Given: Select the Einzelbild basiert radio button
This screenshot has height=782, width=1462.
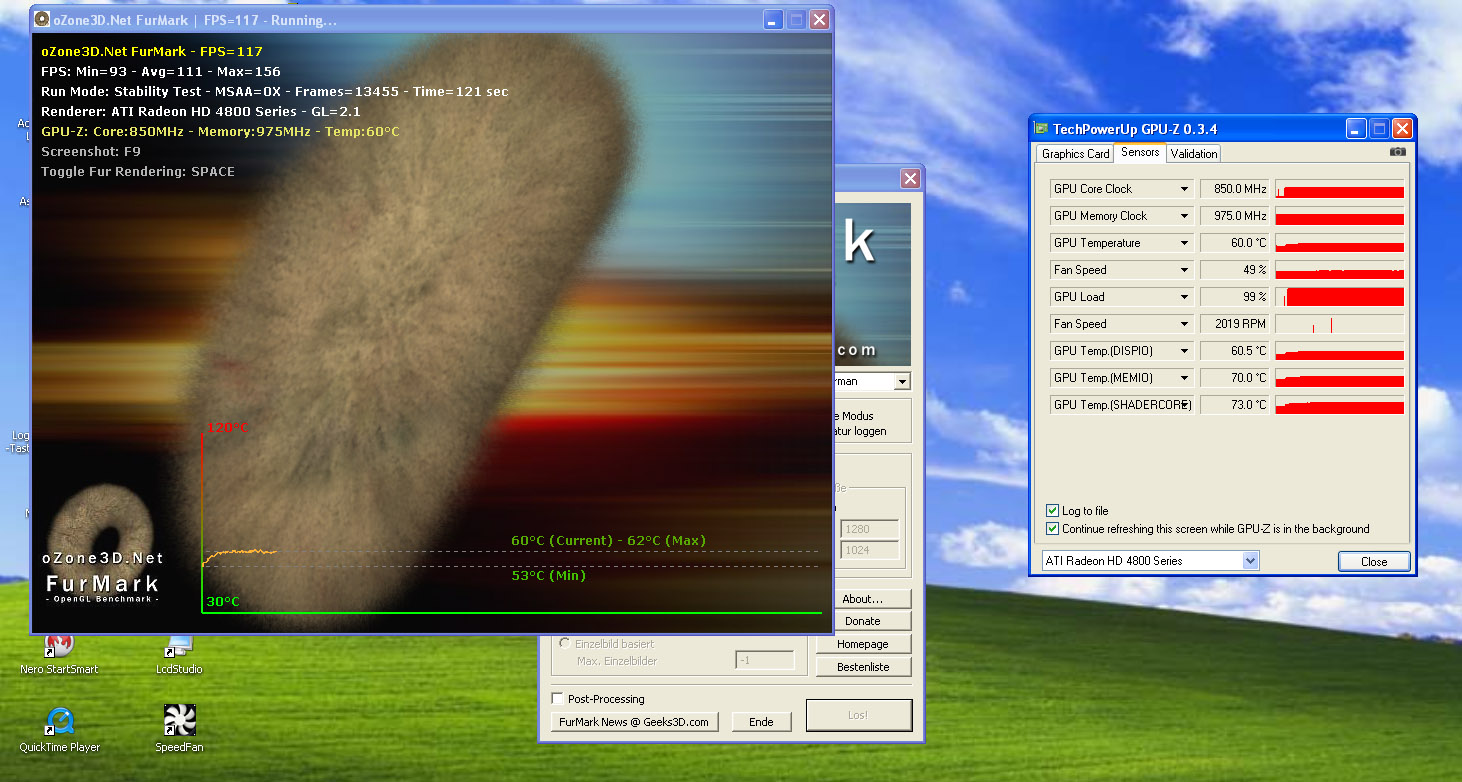Looking at the screenshot, I should point(566,644).
